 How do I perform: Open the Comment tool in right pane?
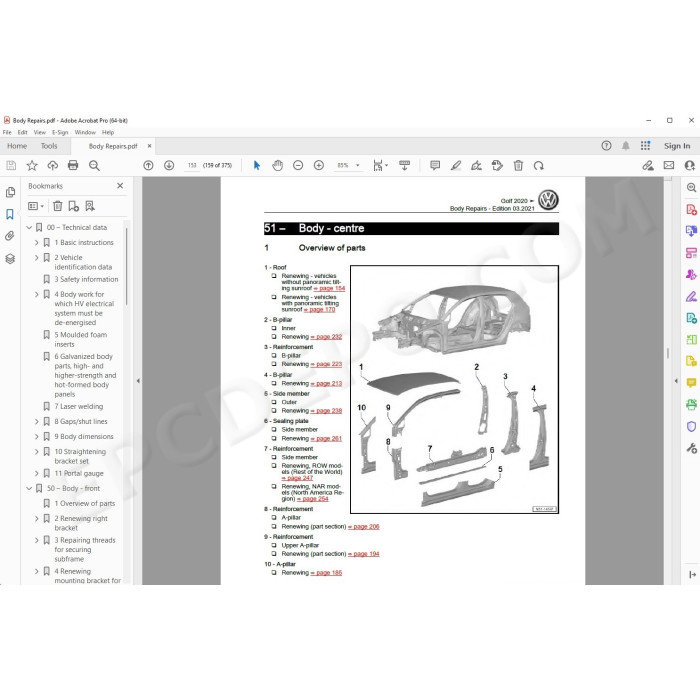click(x=692, y=383)
